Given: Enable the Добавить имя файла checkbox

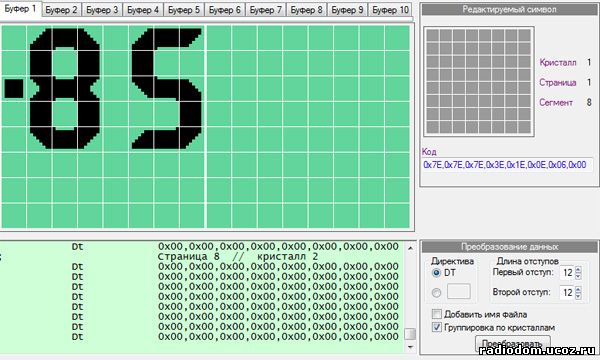Looking at the screenshot, I should [x=437, y=314].
